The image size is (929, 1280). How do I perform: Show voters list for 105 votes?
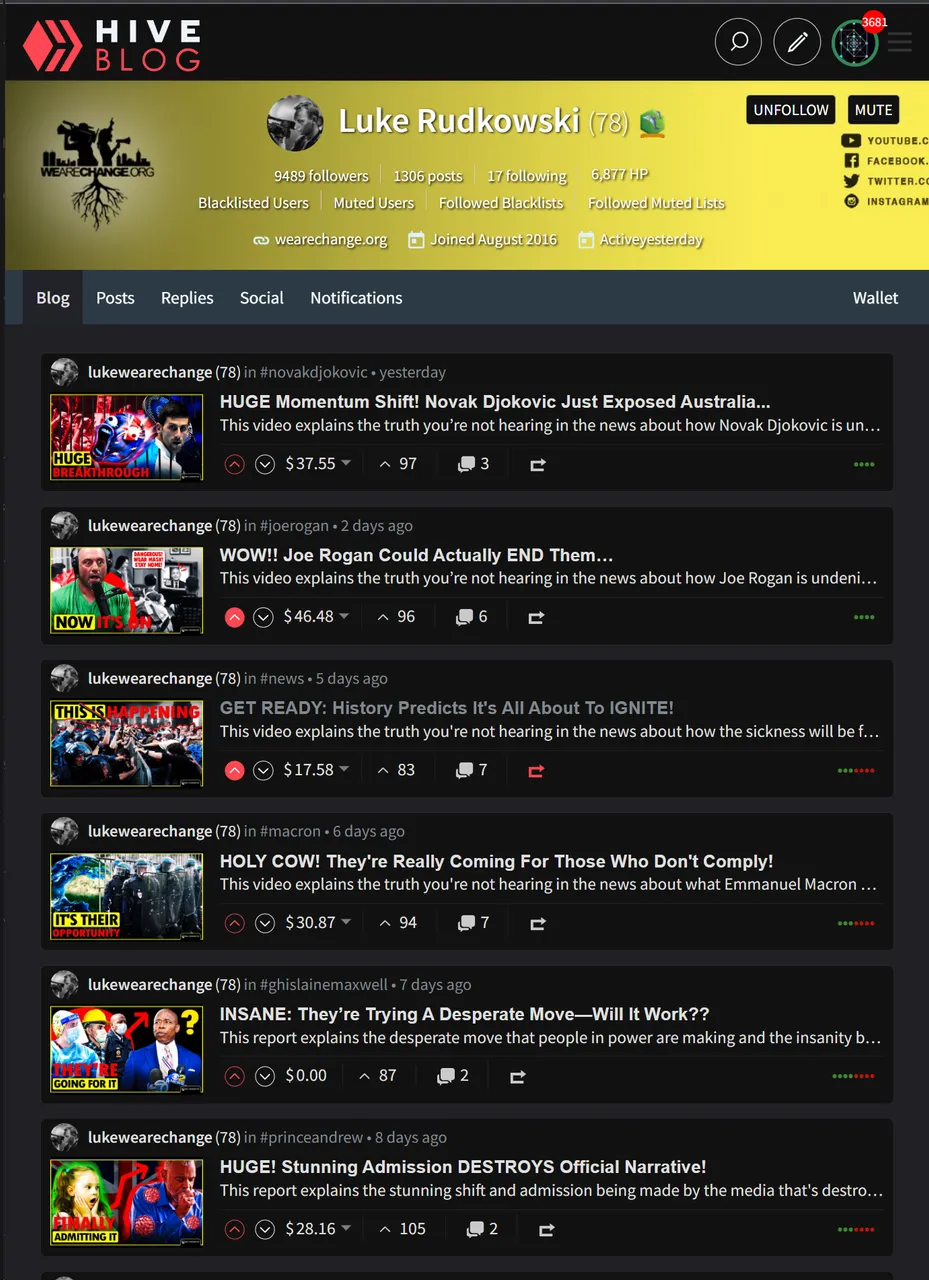(x=401, y=1229)
